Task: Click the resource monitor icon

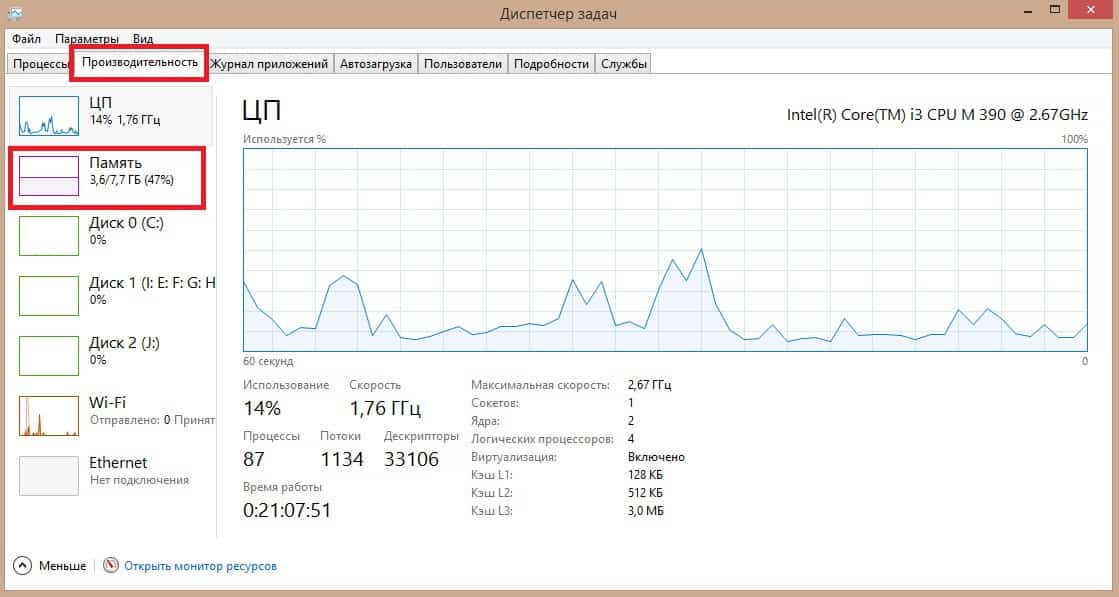Action: point(111,566)
